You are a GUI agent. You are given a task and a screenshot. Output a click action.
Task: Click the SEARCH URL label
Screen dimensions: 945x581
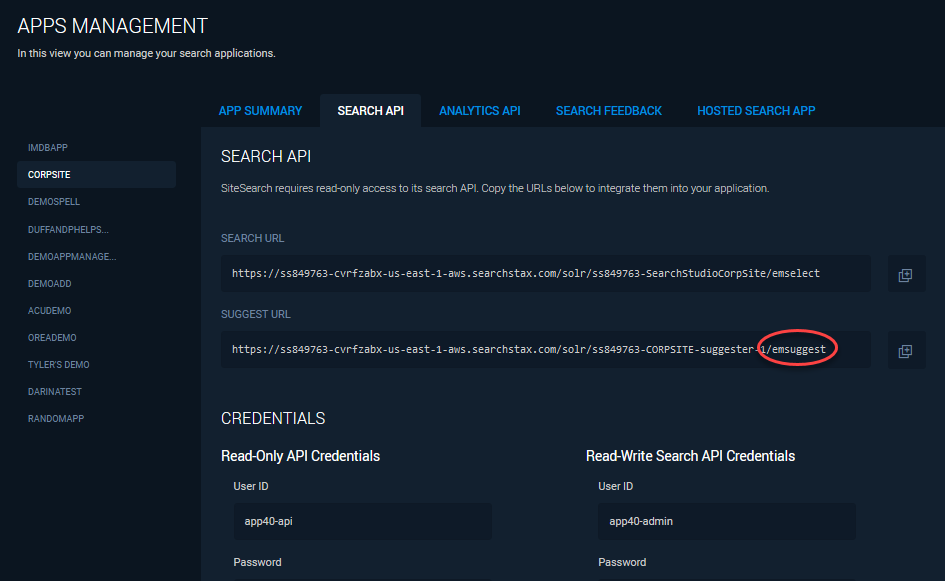point(253,239)
